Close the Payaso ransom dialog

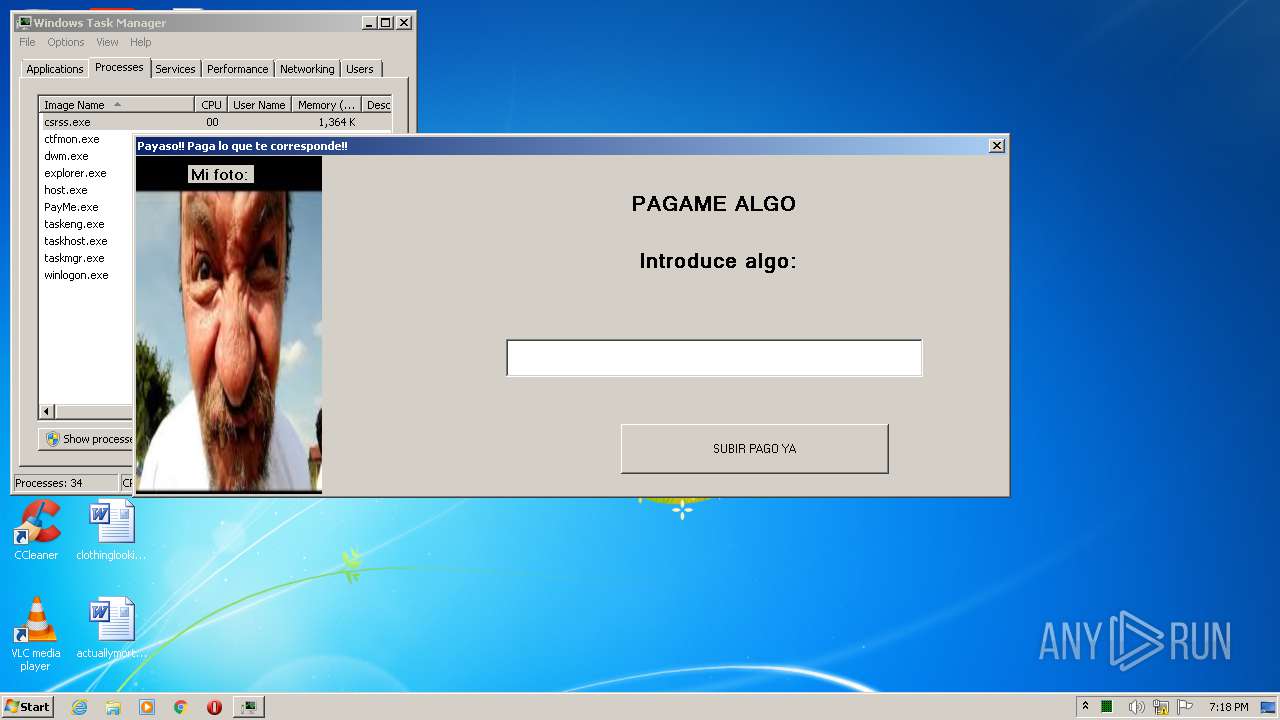point(996,146)
